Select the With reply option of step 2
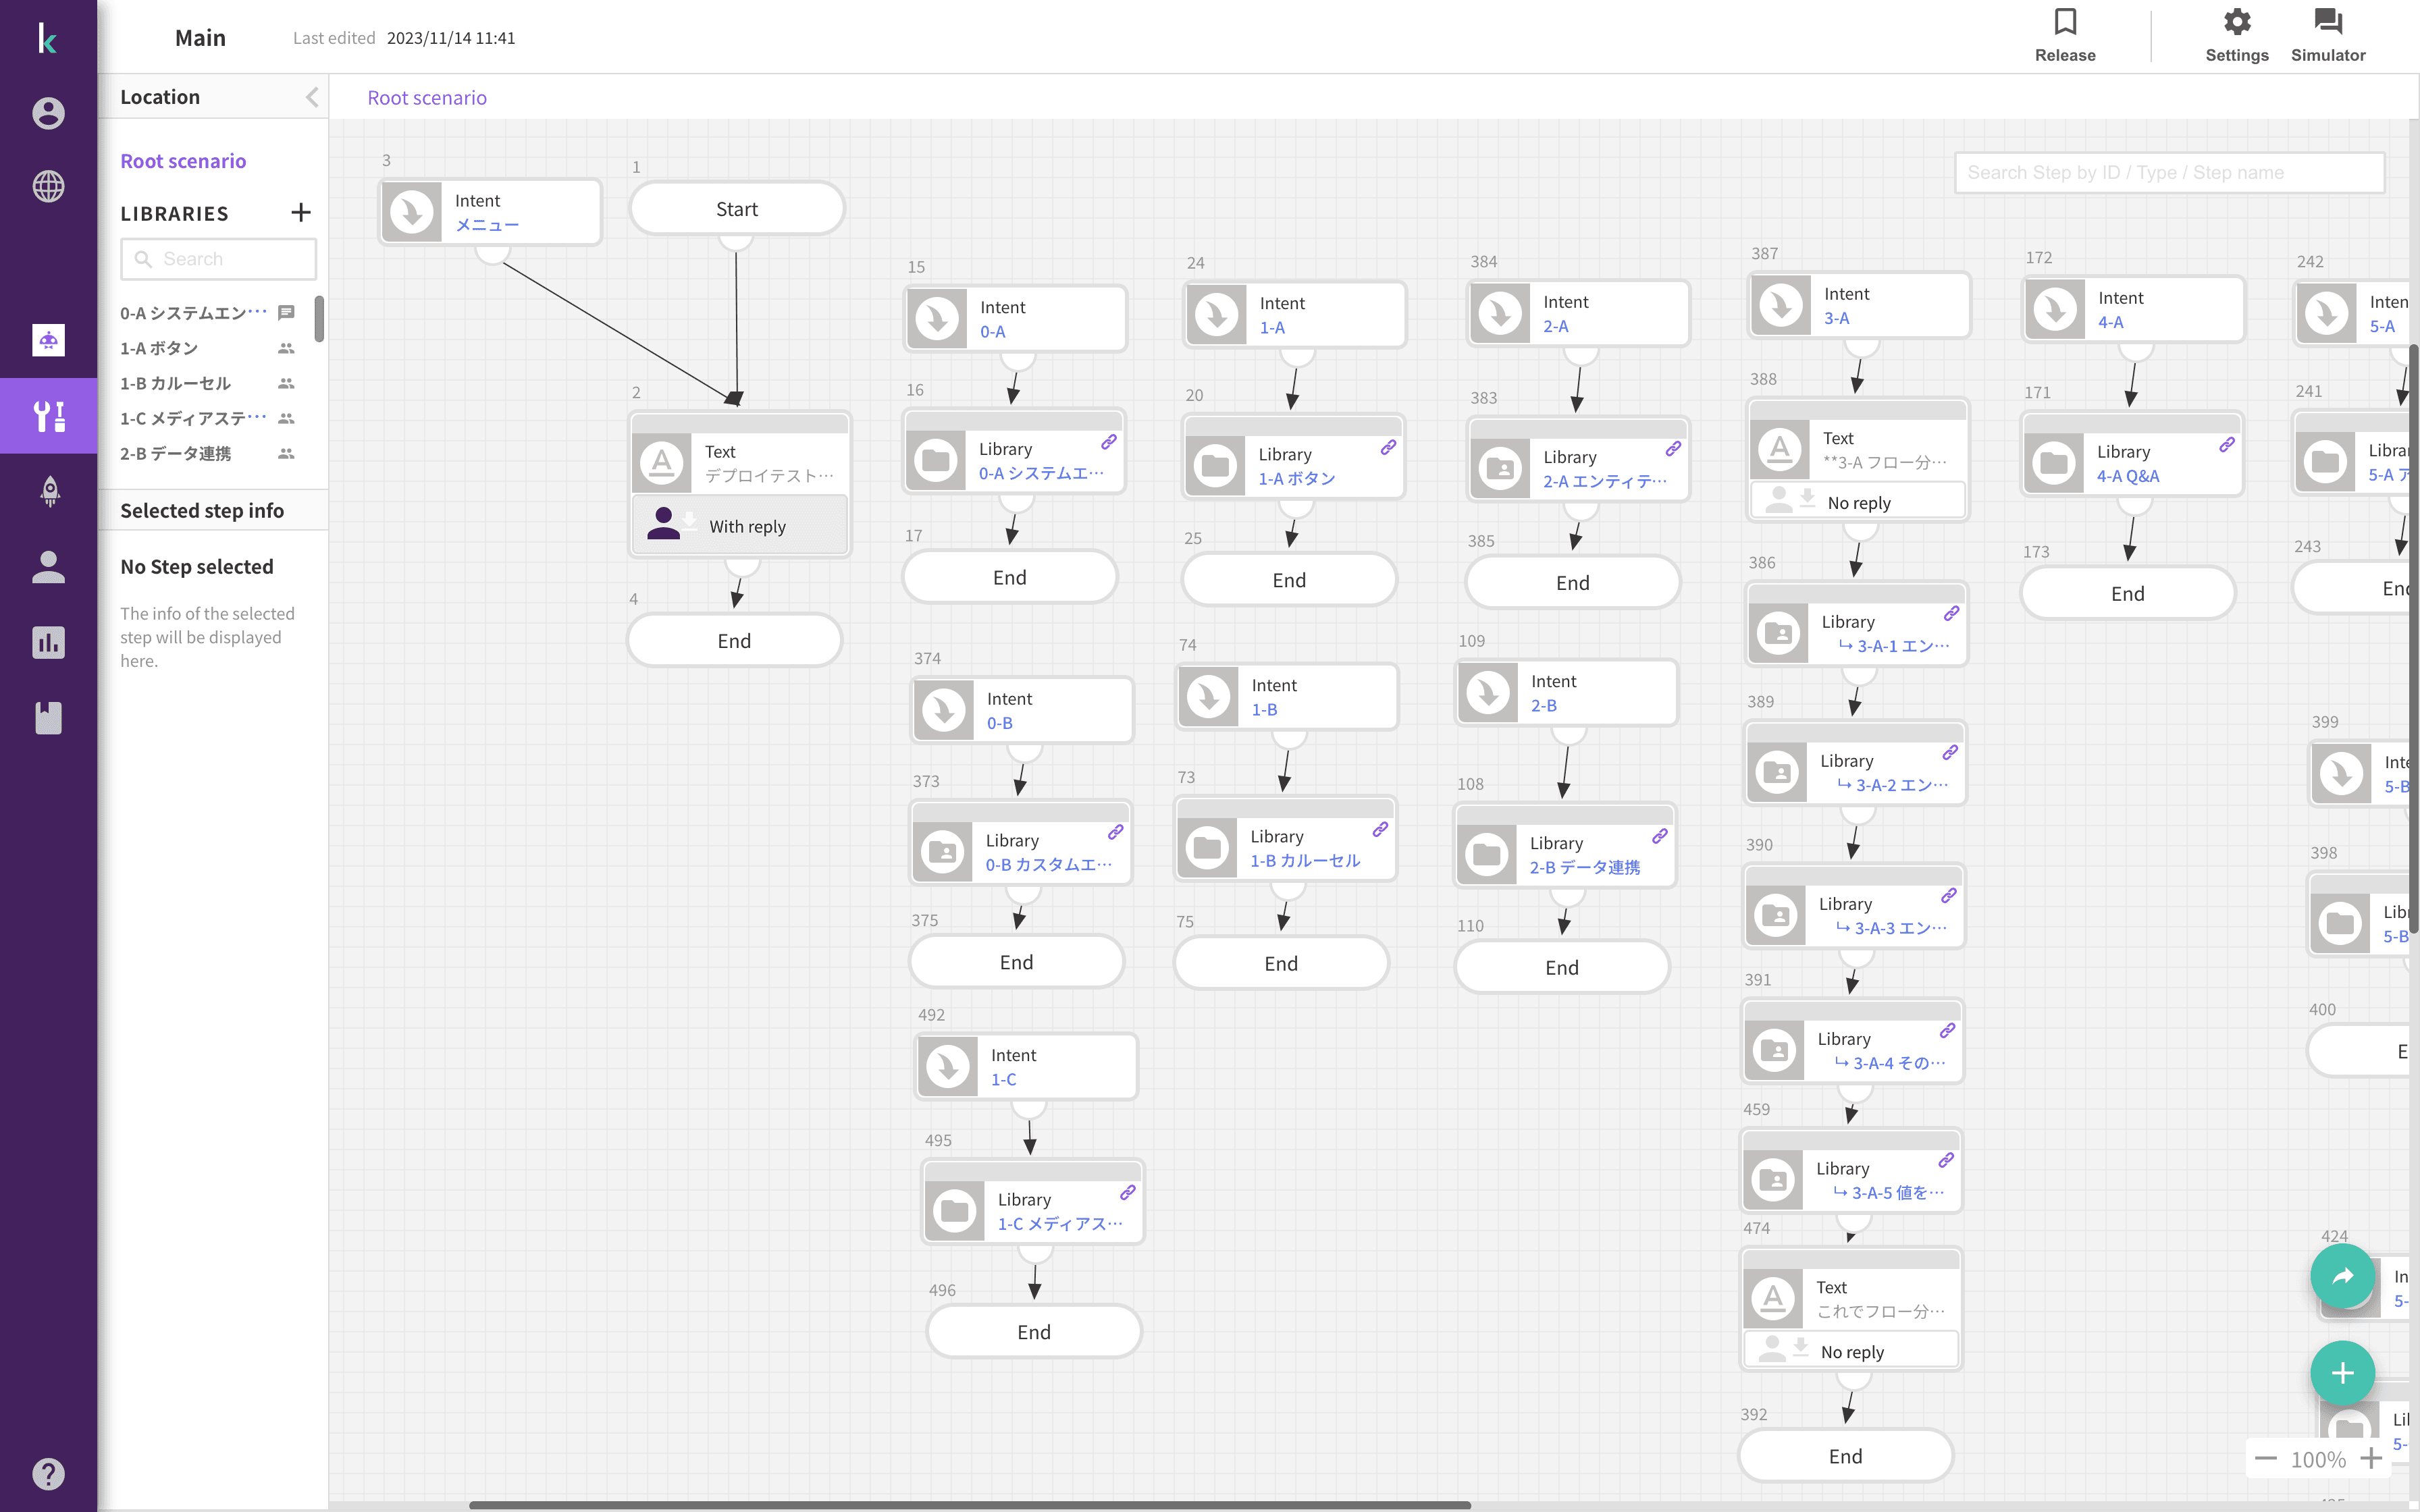This screenshot has width=2420, height=1512. pos(740,526)
